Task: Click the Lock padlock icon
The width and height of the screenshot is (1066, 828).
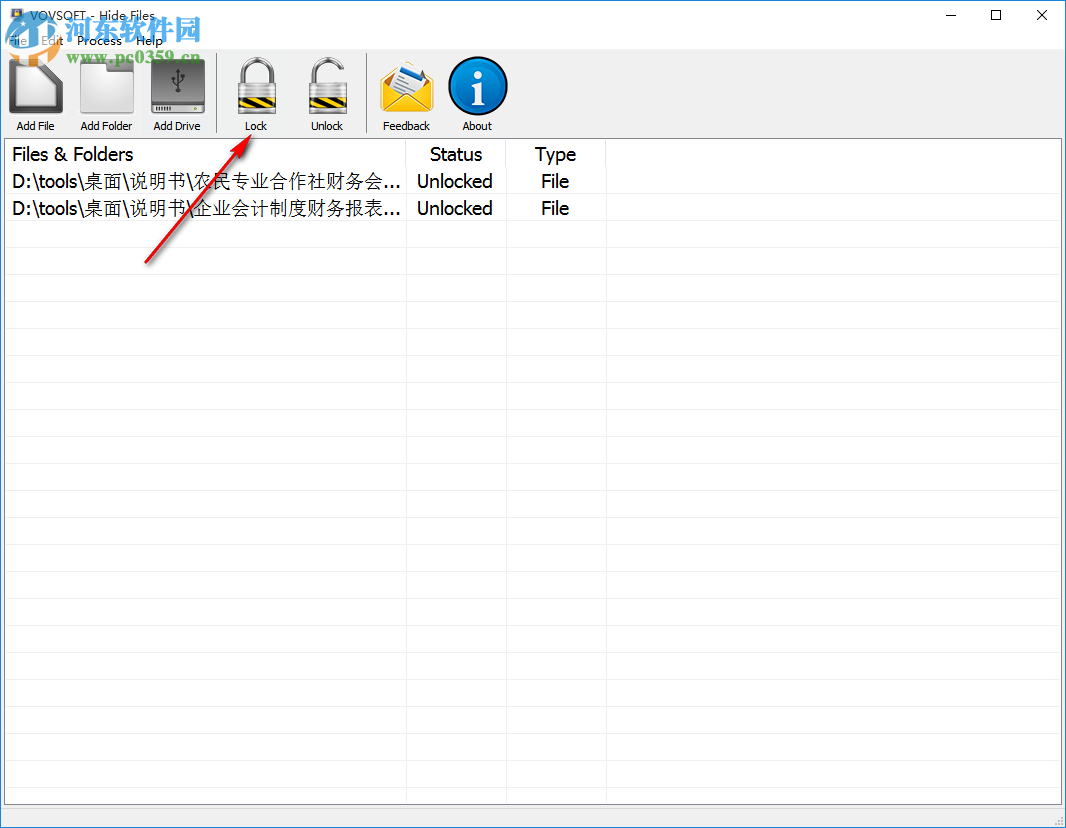Action: pos(256,86)
